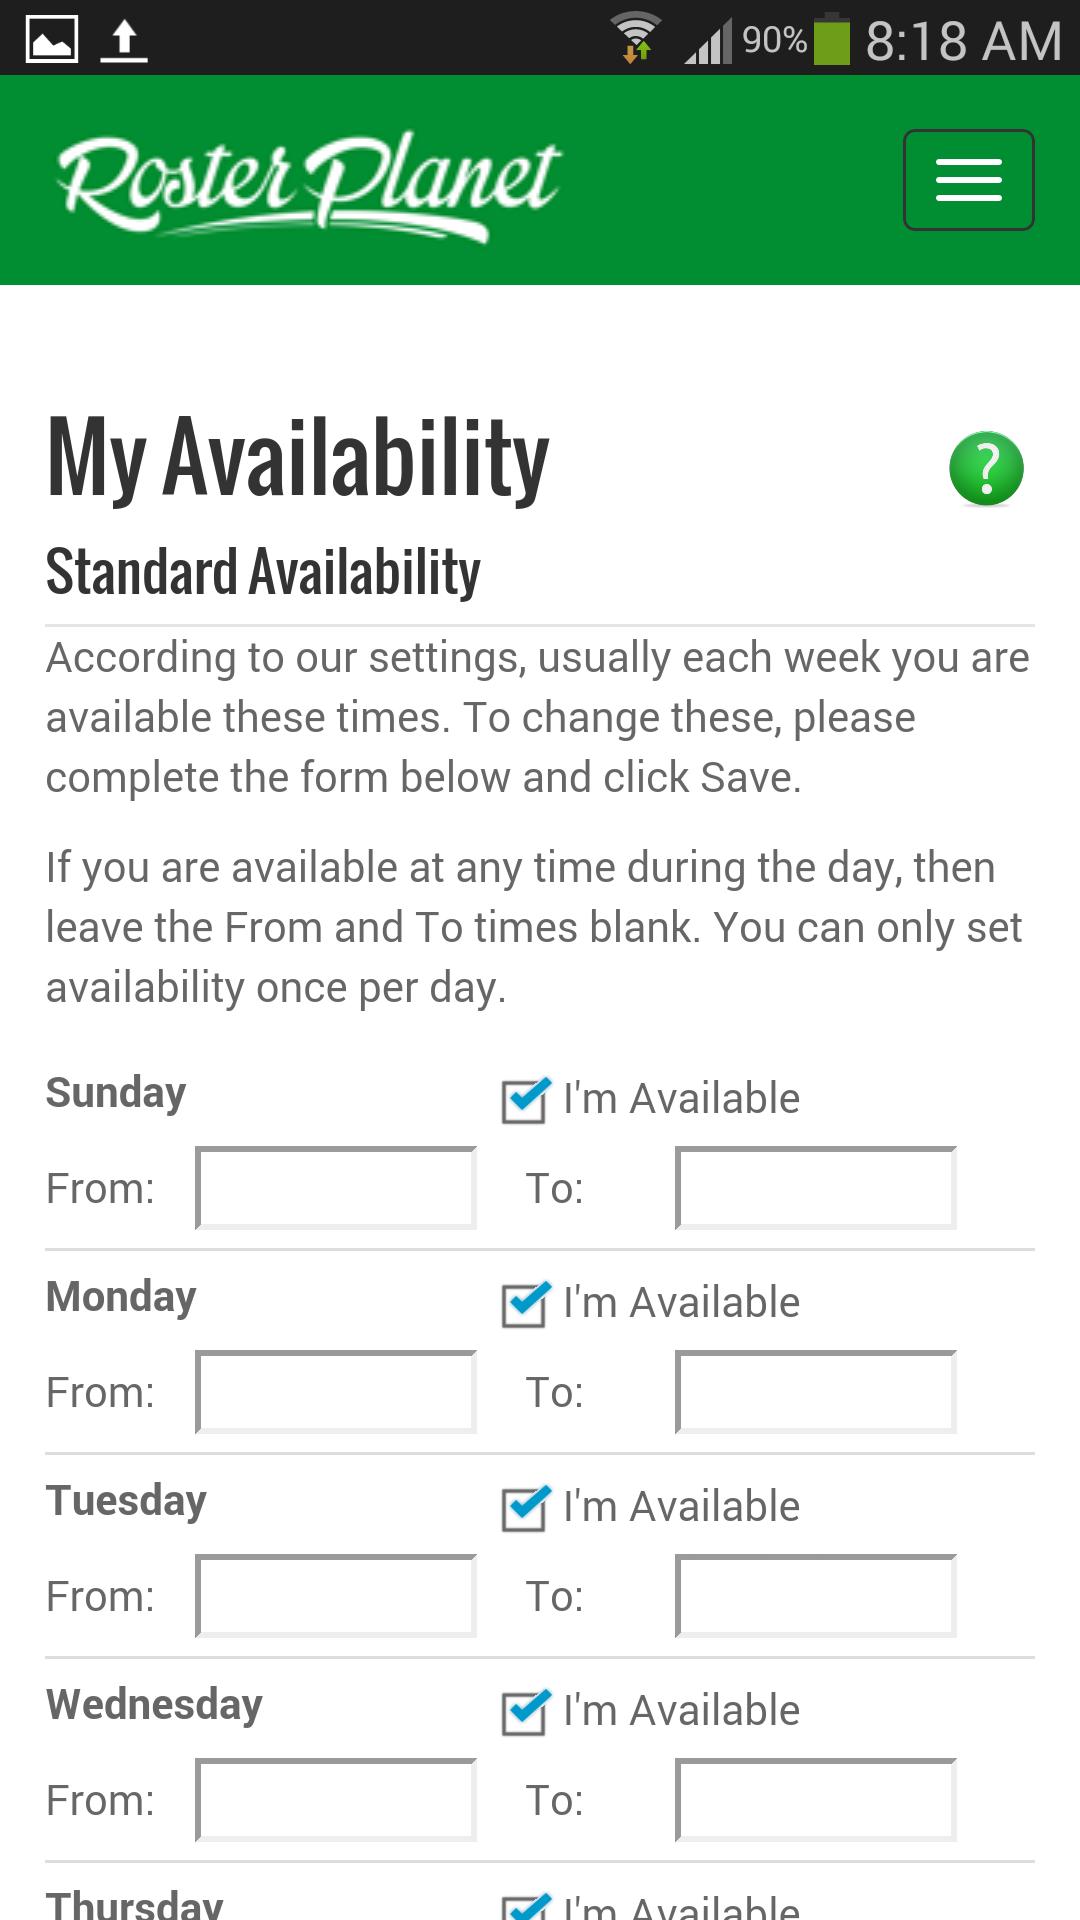Click Wednesday's From time field
Screen dimensions: 1080x1920
click(x=336, y=1800)
